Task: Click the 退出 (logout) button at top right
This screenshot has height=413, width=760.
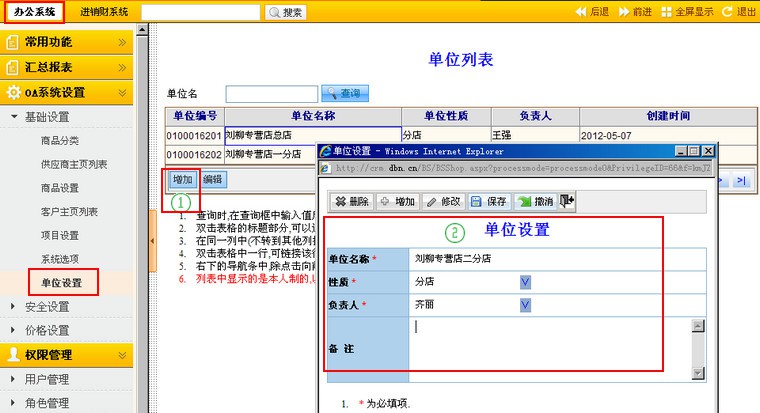Action: click(x=739, y=12)
